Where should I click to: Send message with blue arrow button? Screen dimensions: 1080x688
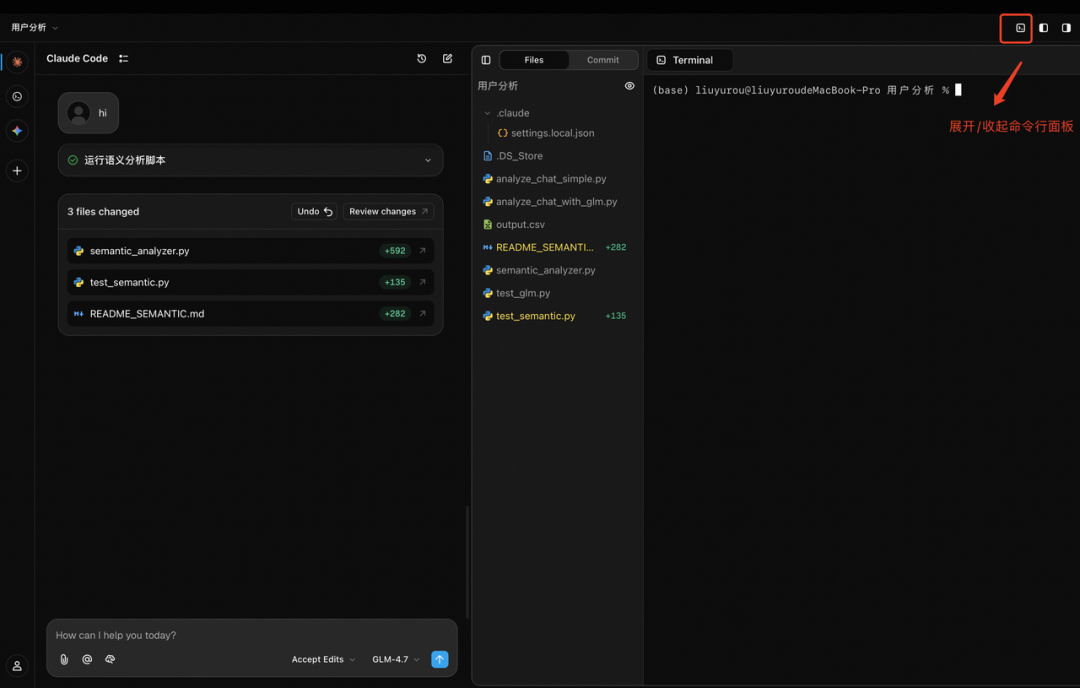[x=439, y=659]
